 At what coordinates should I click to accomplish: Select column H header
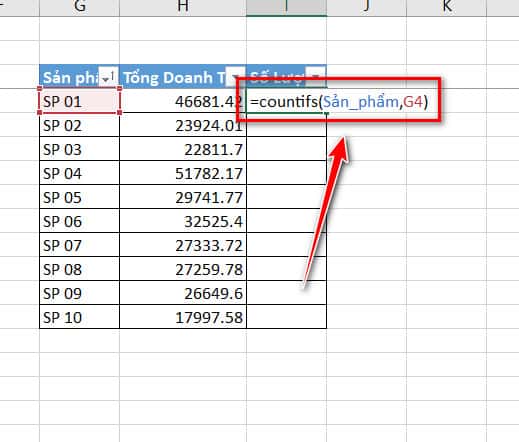pyautogui.click(x=183, y=7)
